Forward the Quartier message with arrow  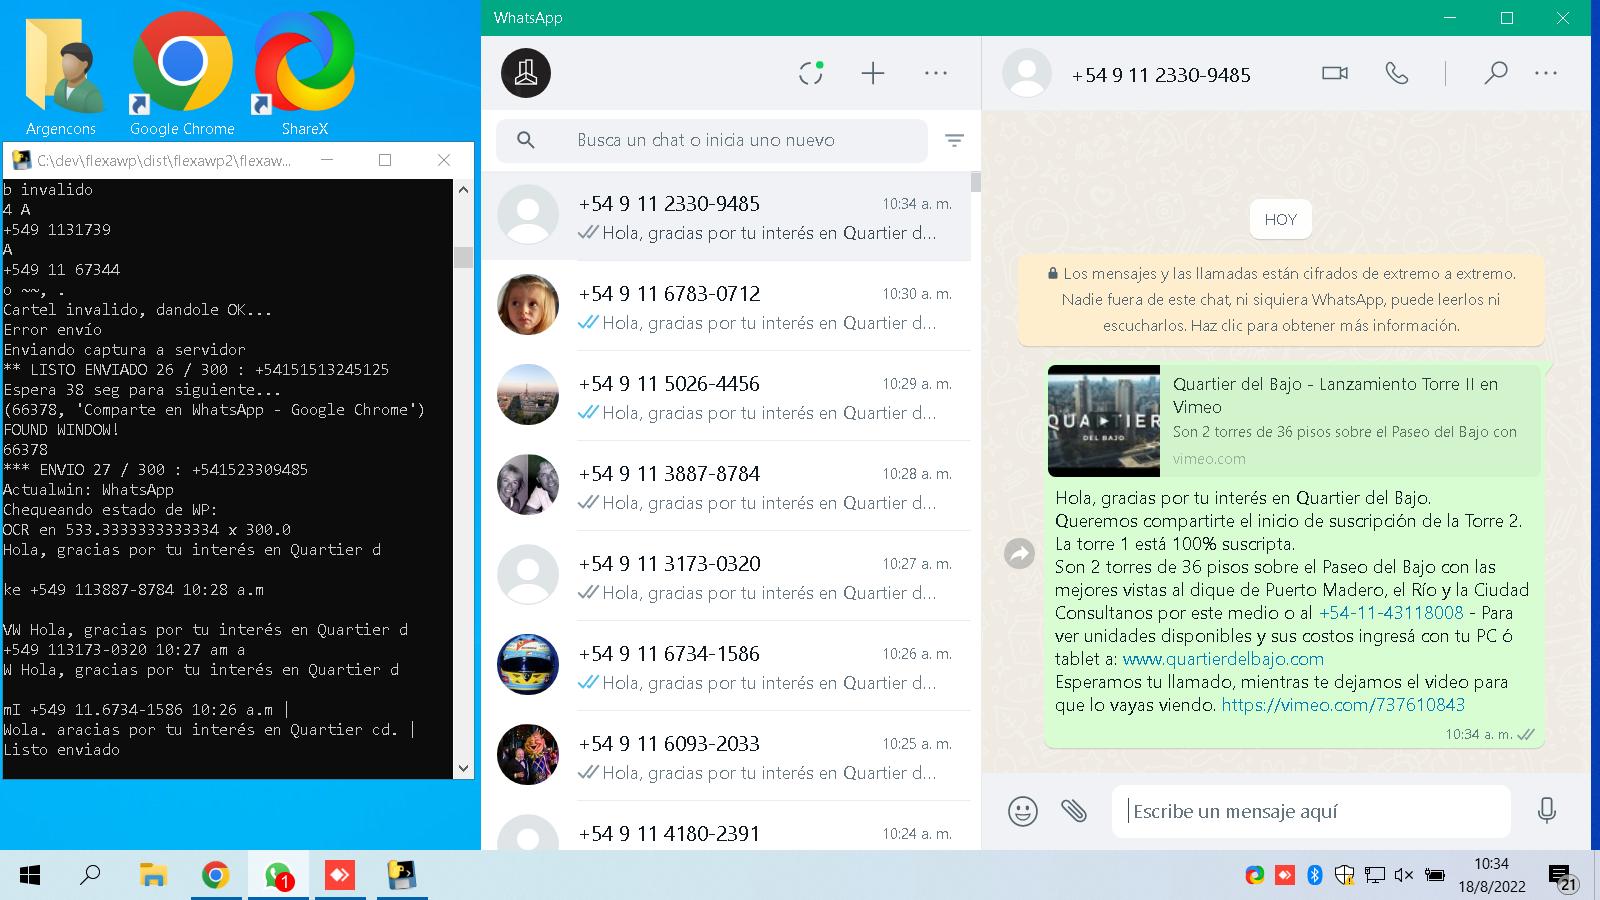point(1019,553)
